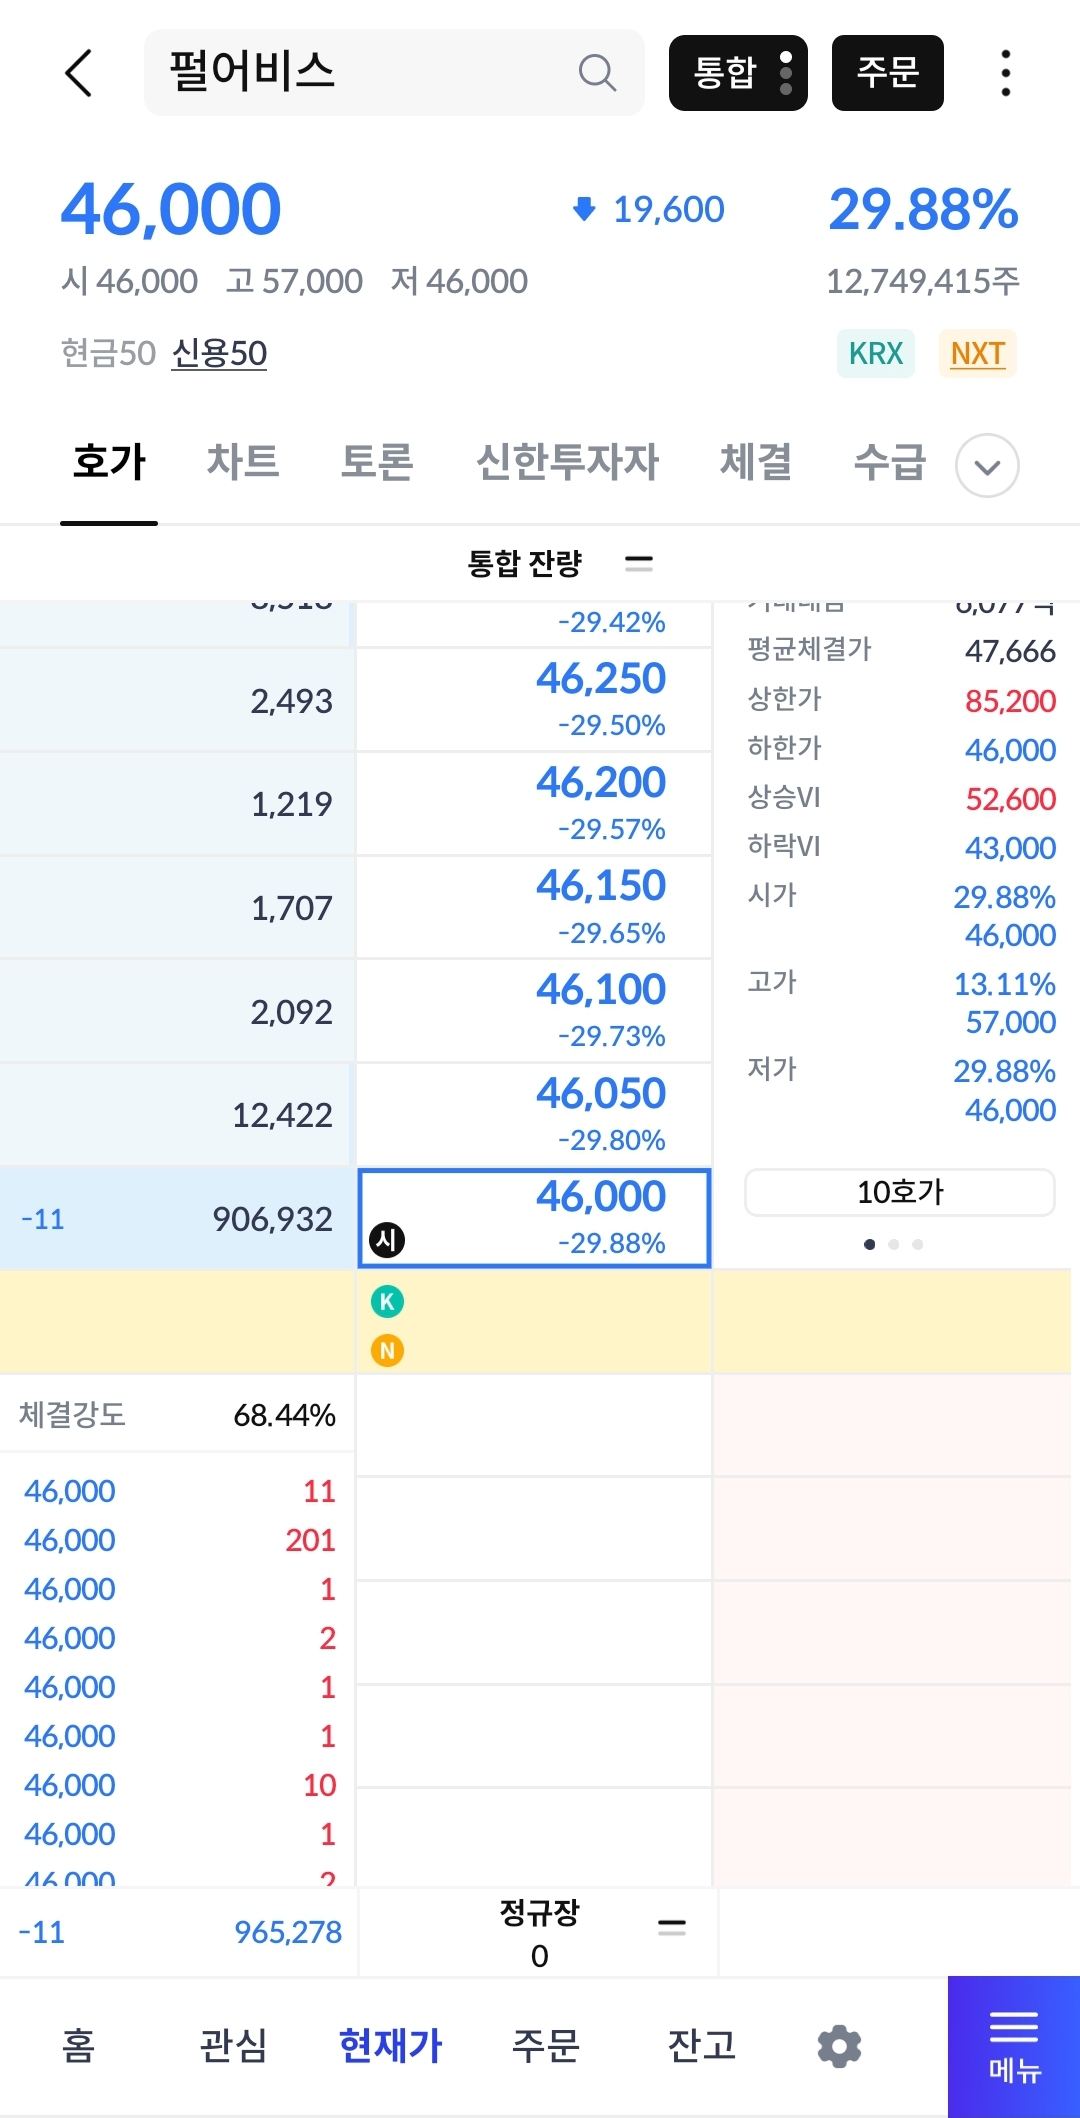This screenshot has height=2118, width=1080.
Task: Open the purple 메뉴 hamburger button
Action: [x=1013, y=2046]
